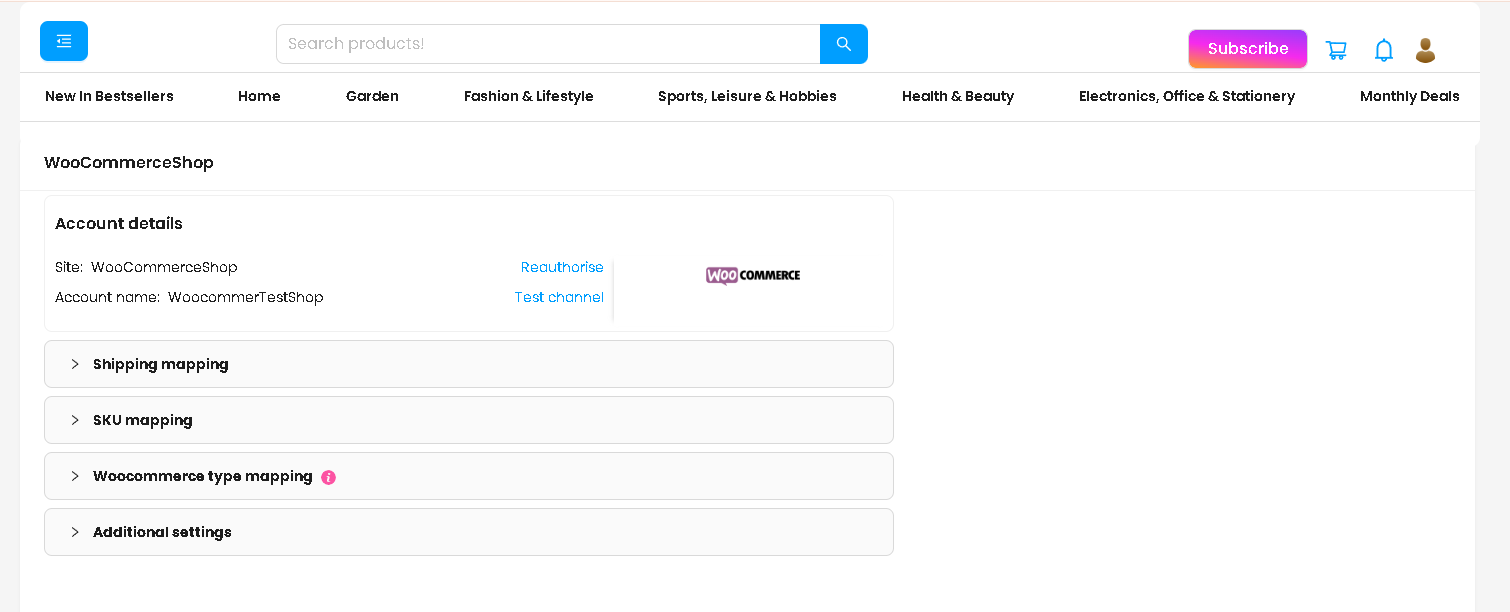Viewport: 1510px width, 612px height.
Task: Click the Account name WoocommerTestShop text
Action: [x=189, y=297]
